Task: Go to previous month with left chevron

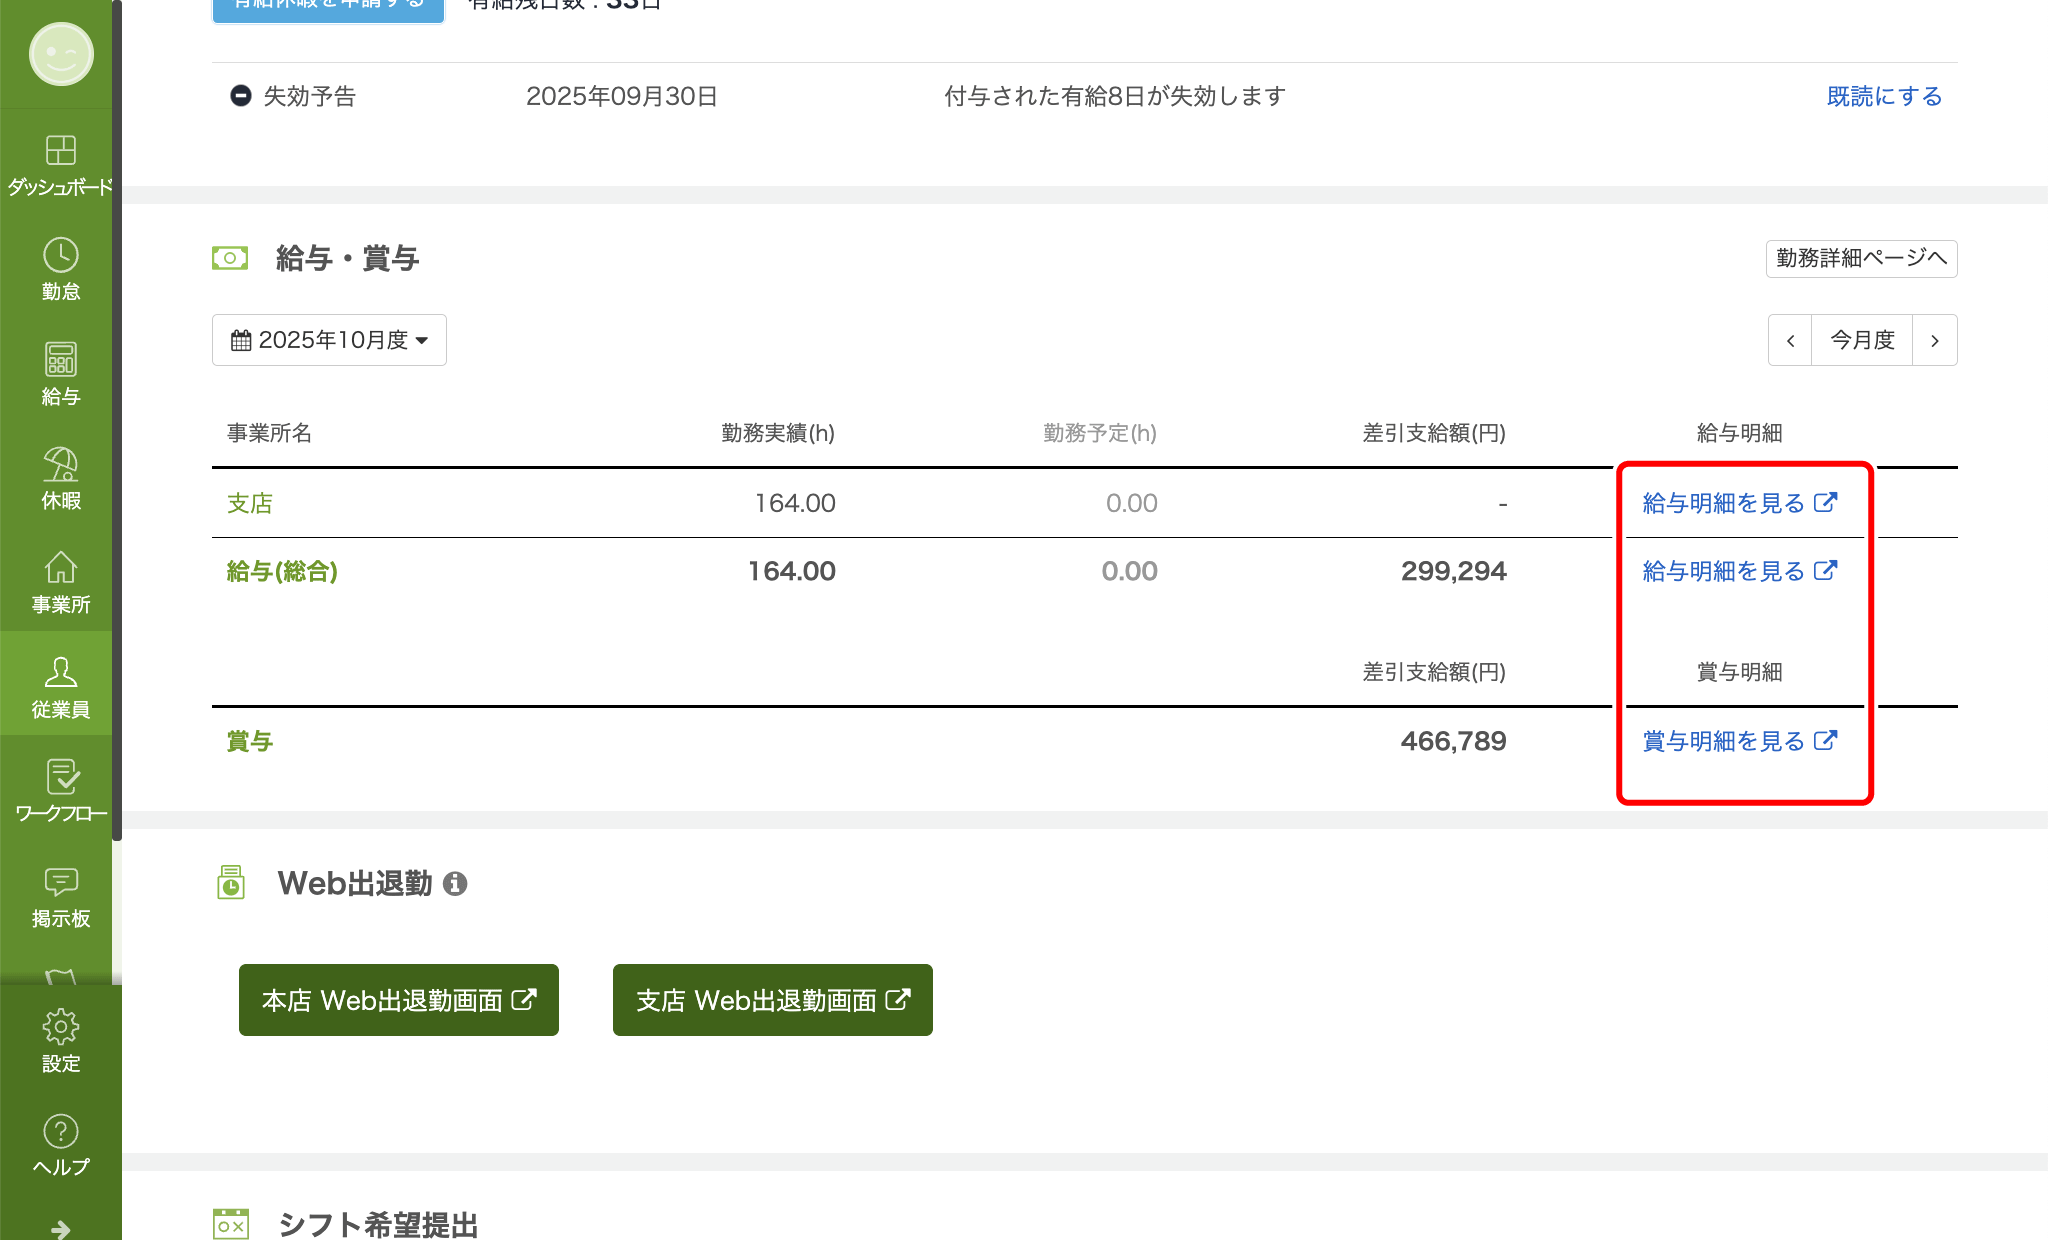Action: [x=1790, y=339]
